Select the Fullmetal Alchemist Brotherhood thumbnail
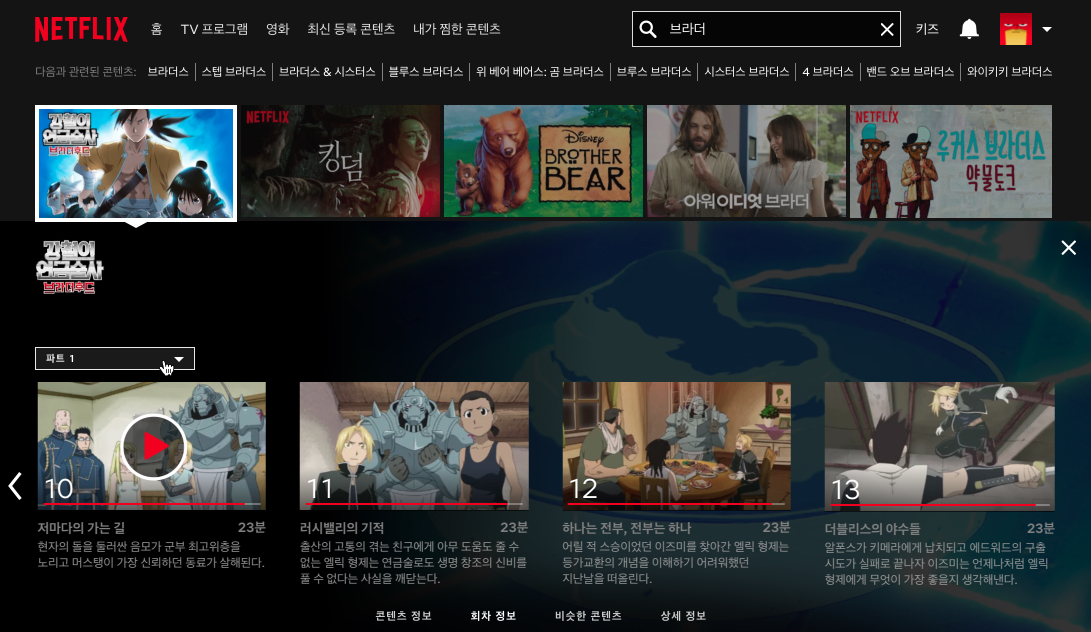1091x632 pixels. (x=136, y=163)
